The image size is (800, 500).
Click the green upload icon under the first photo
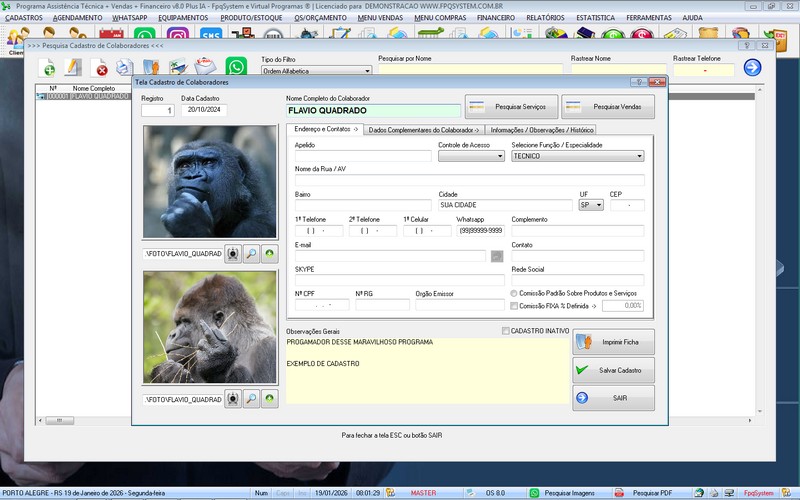pyautogui.click(x=269, y=254)
